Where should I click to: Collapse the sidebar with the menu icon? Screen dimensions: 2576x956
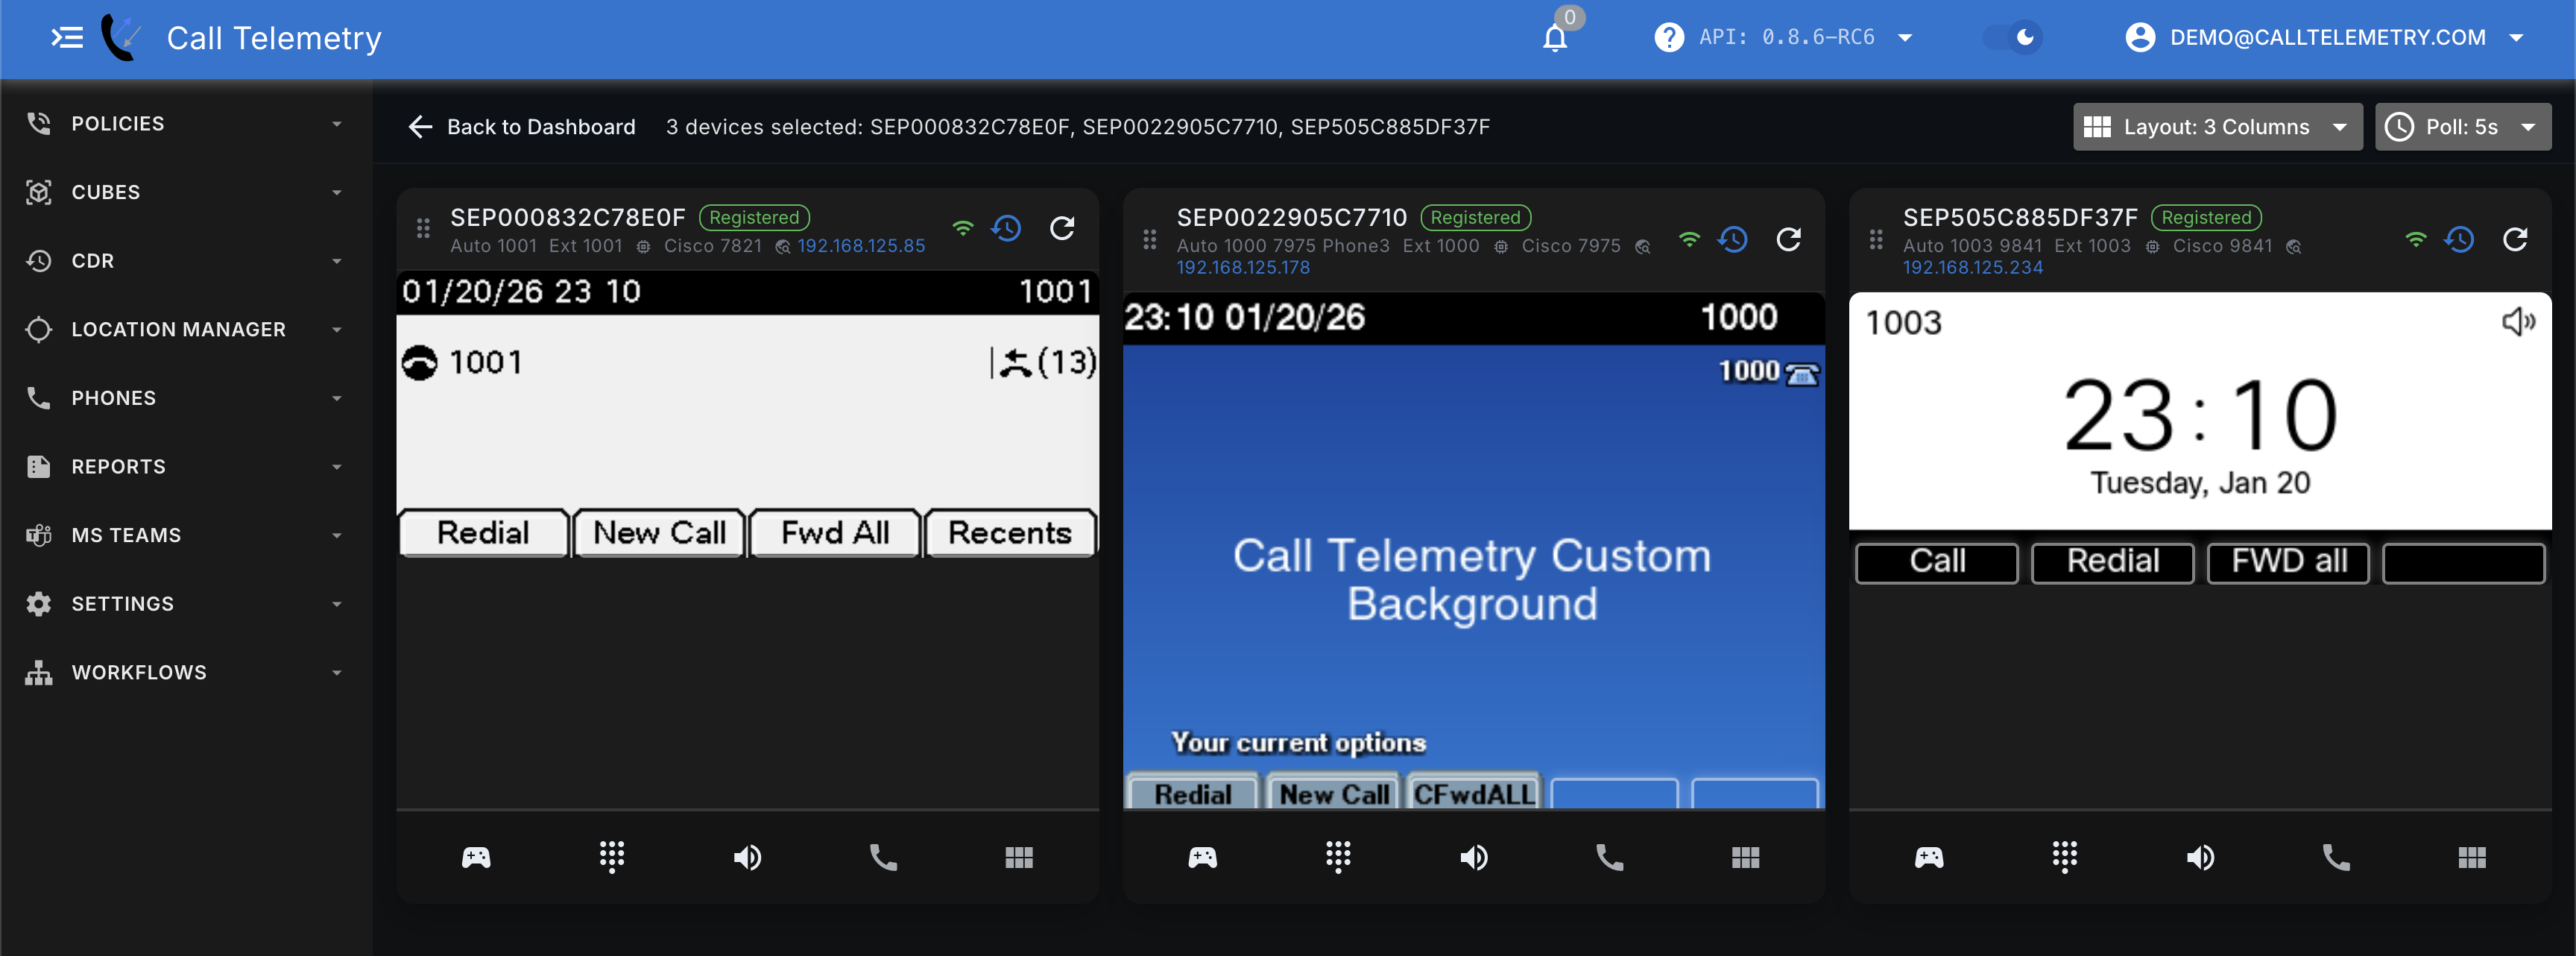point(67,38)
